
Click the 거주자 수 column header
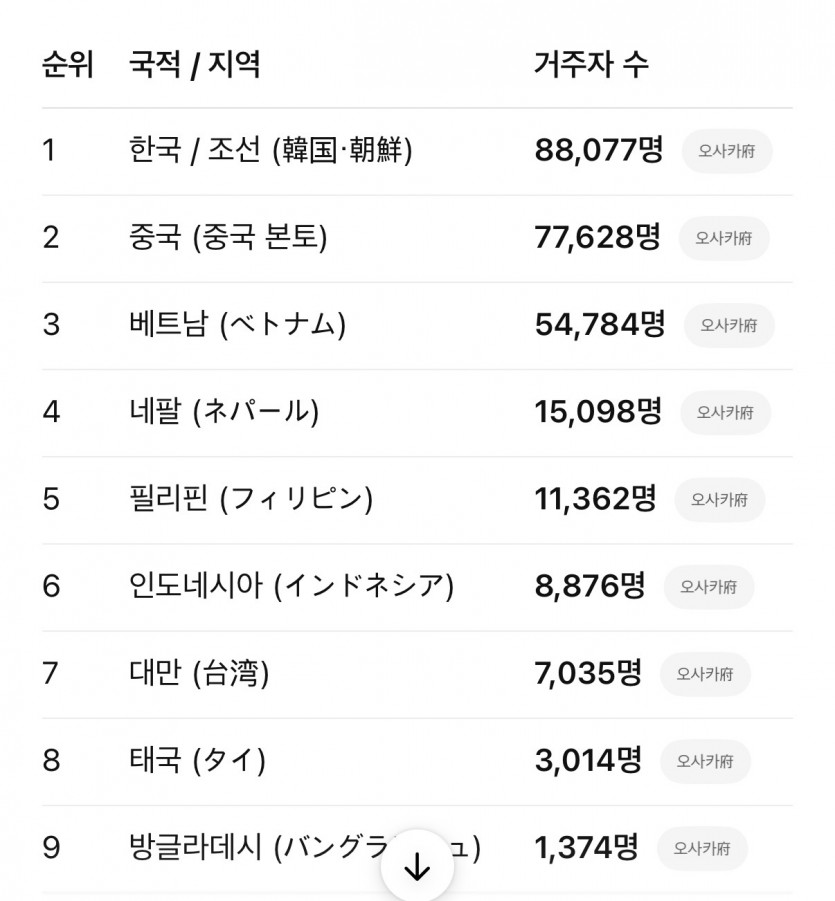591,65
